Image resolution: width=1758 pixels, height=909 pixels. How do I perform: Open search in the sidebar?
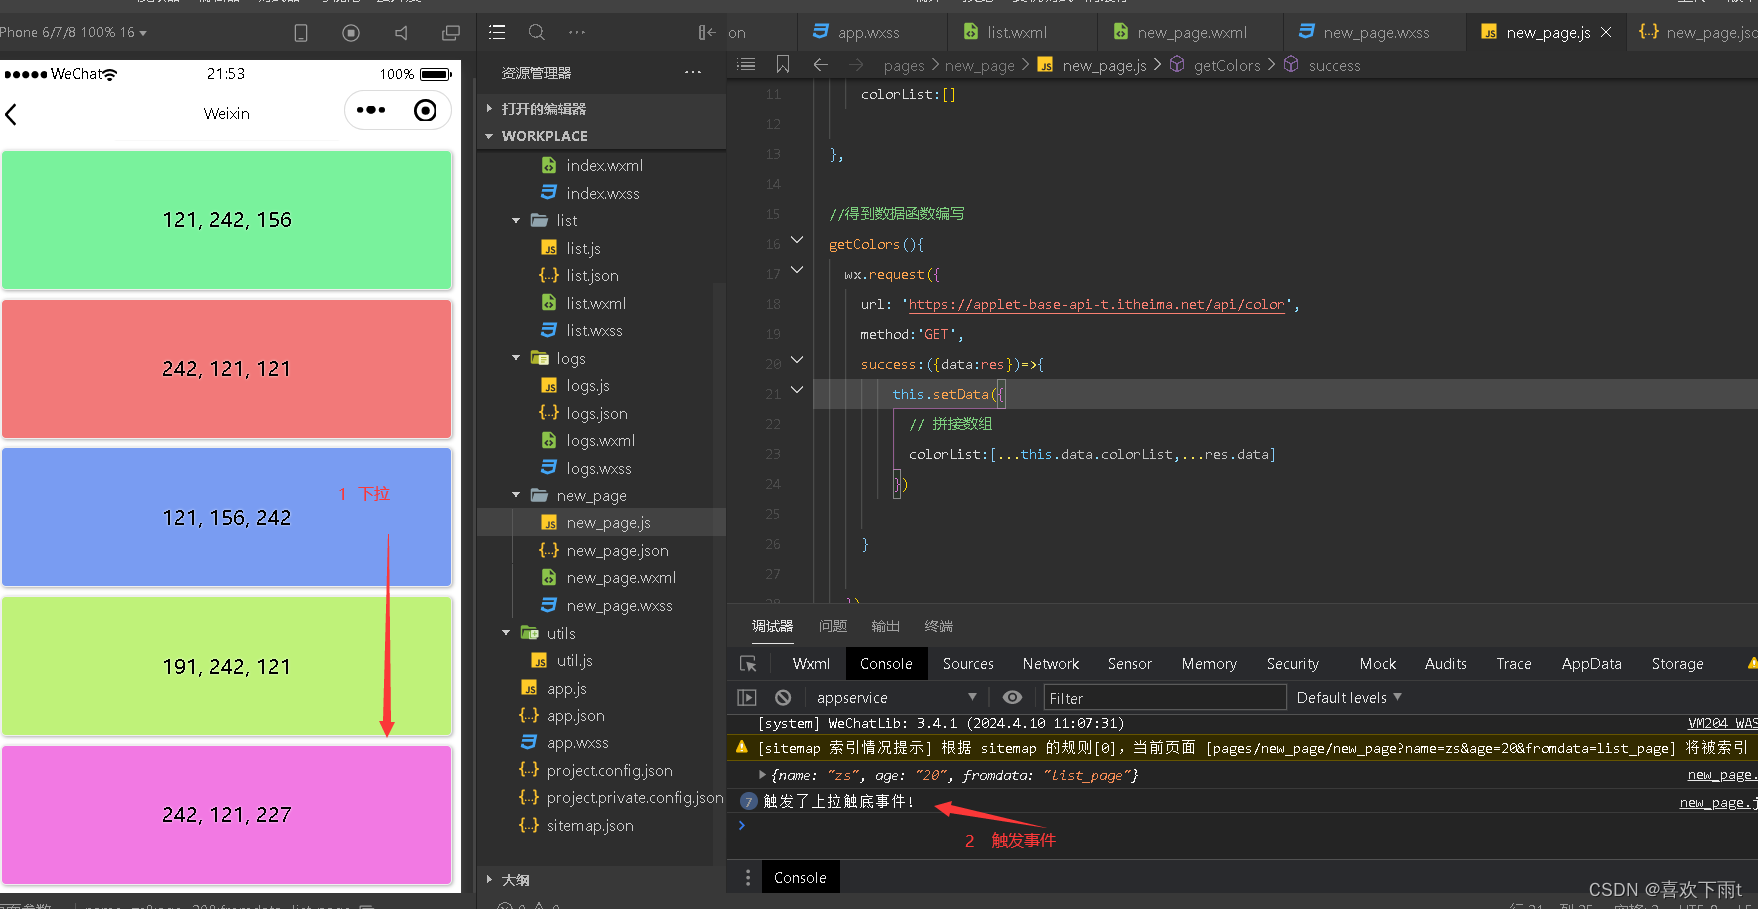537,32
